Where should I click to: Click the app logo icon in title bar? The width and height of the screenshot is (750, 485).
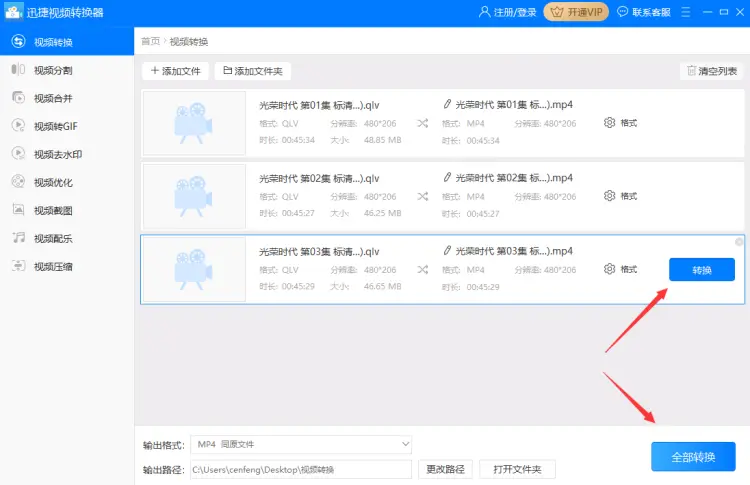(13, 12)
